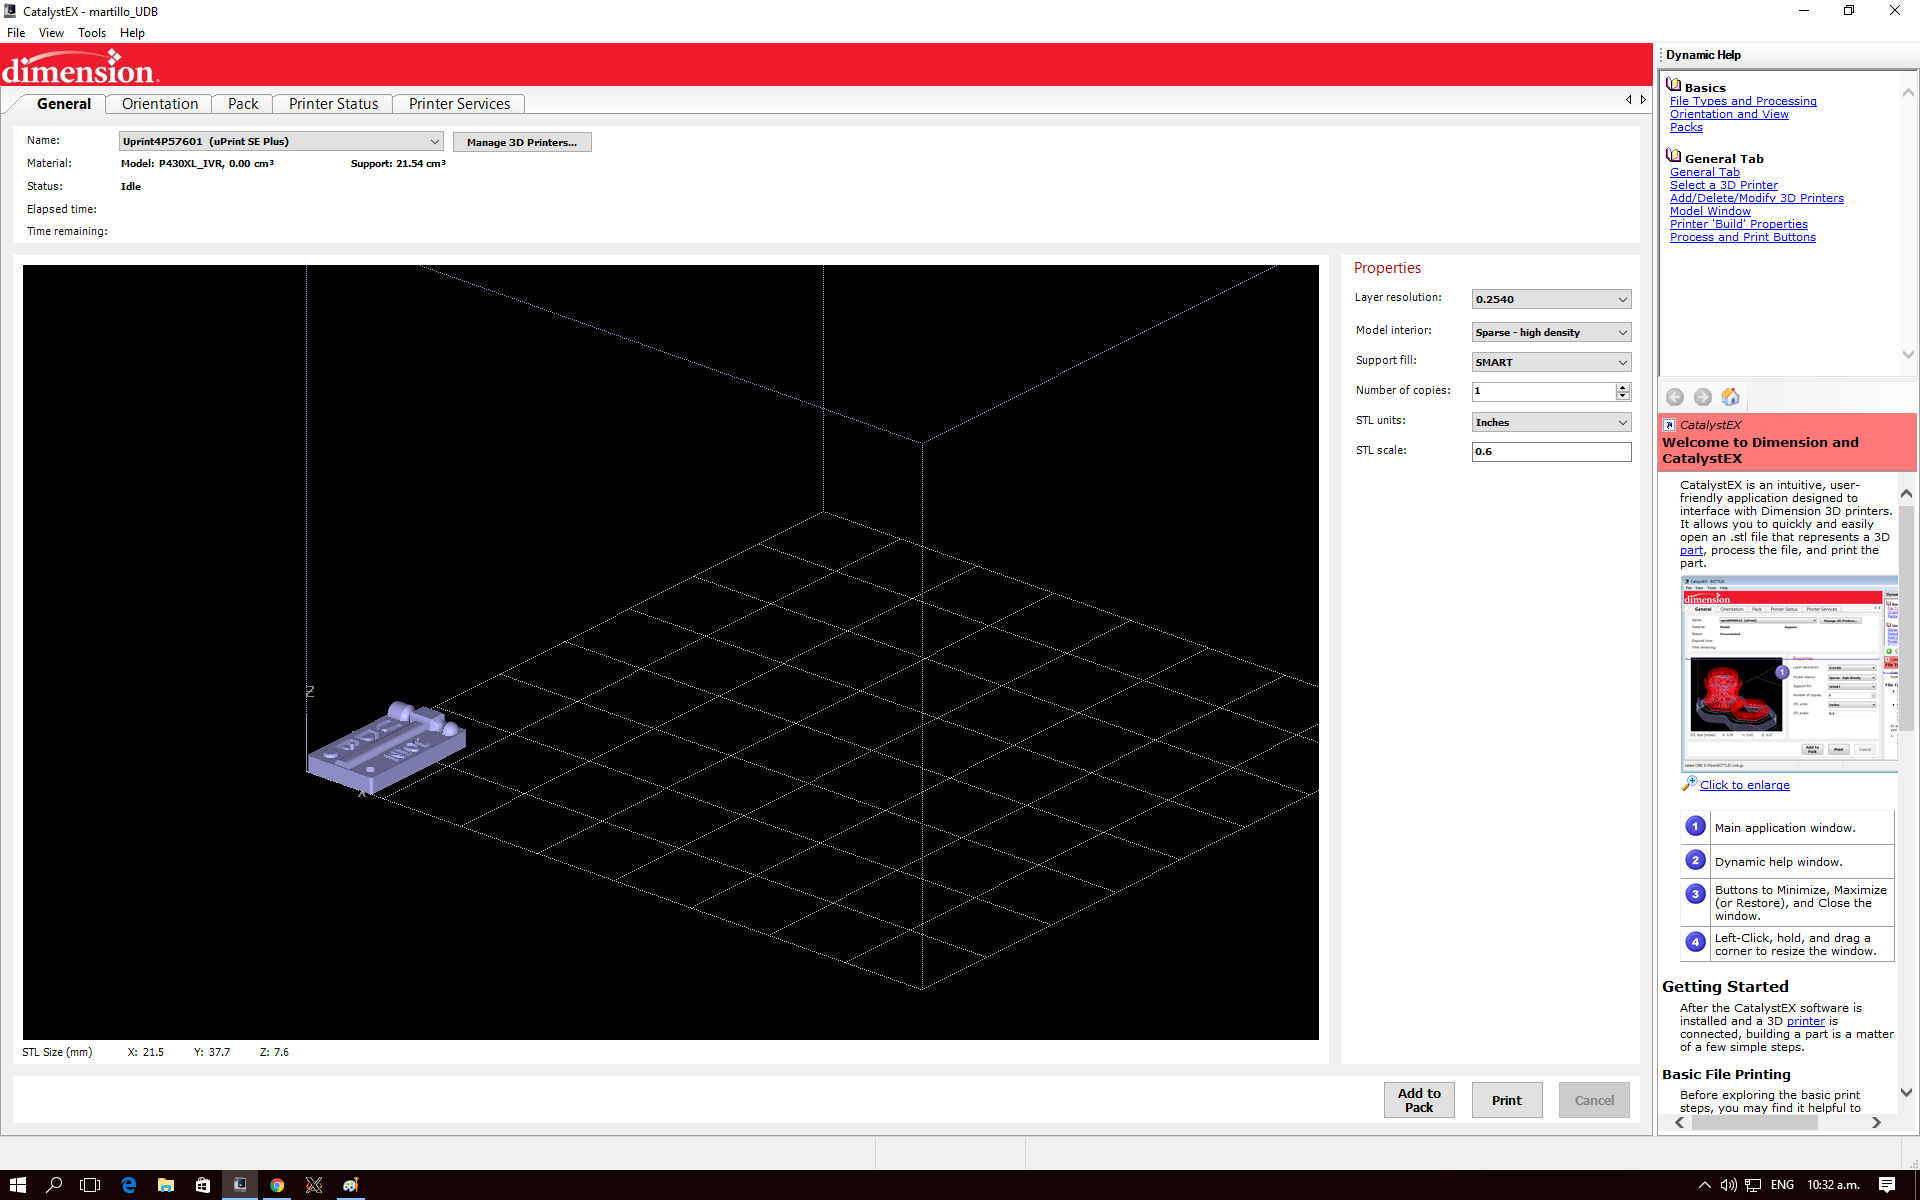1920x1200 pixels.
Task: Open Orientation and View help link
Action: coord(1729,114)
